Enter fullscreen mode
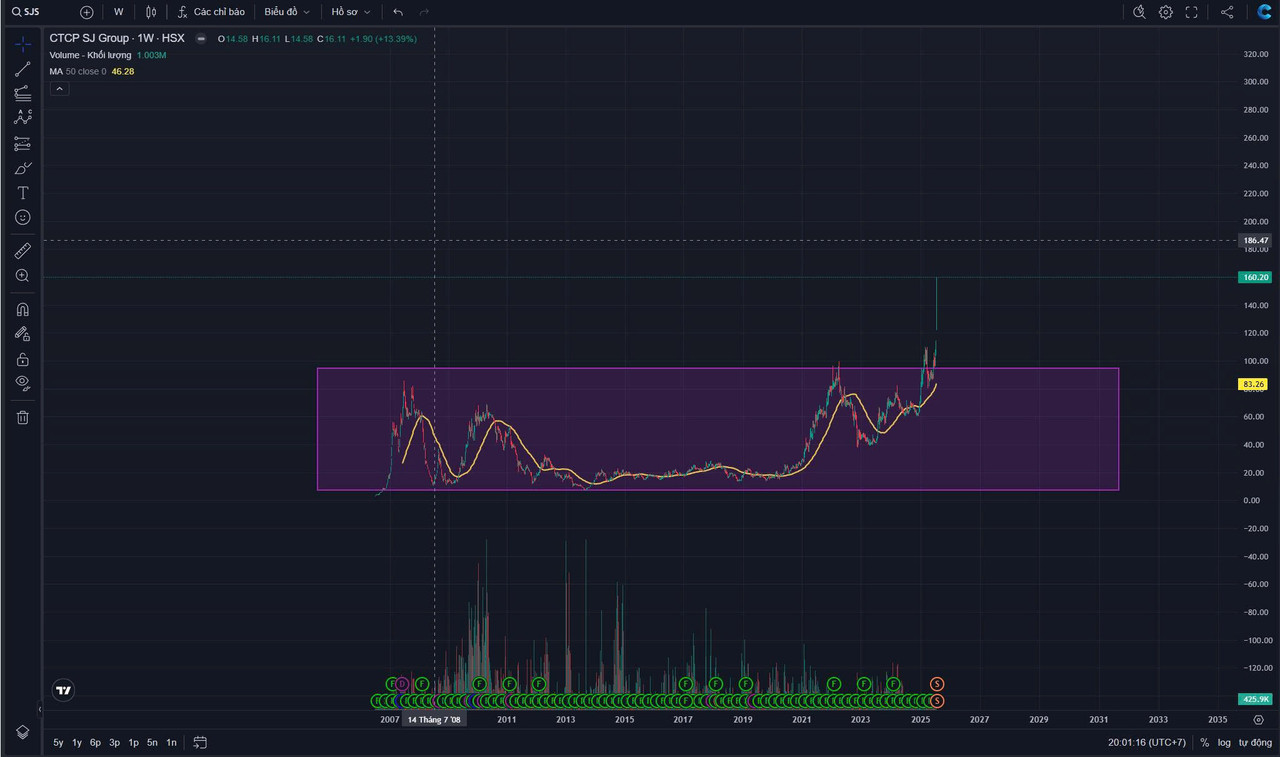The width and height of the screenshot is (1280, 757). tap(1192, 12)
